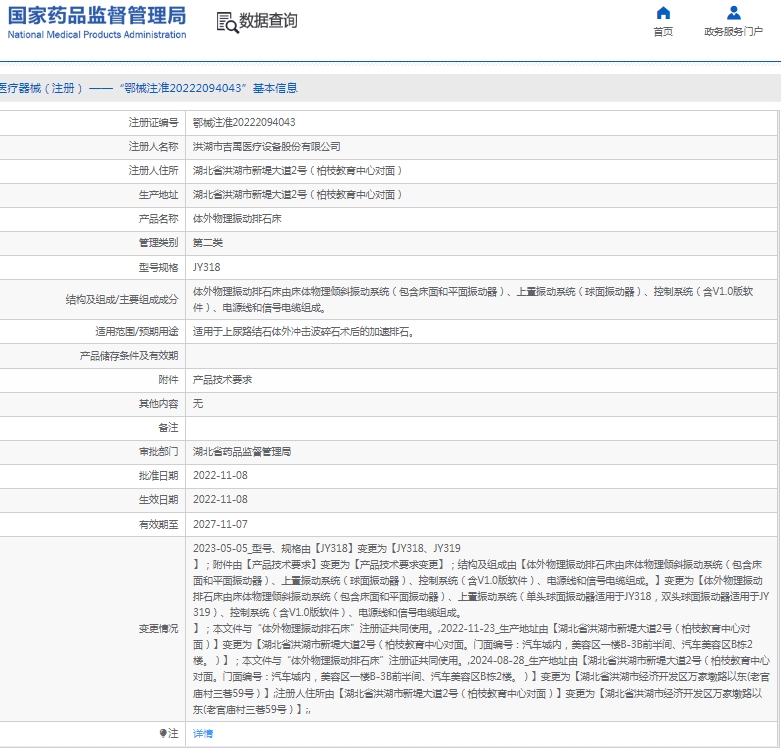Click the bullet icon beside 注
Viewport: 781px width, 751px height.
click(162, 733)
